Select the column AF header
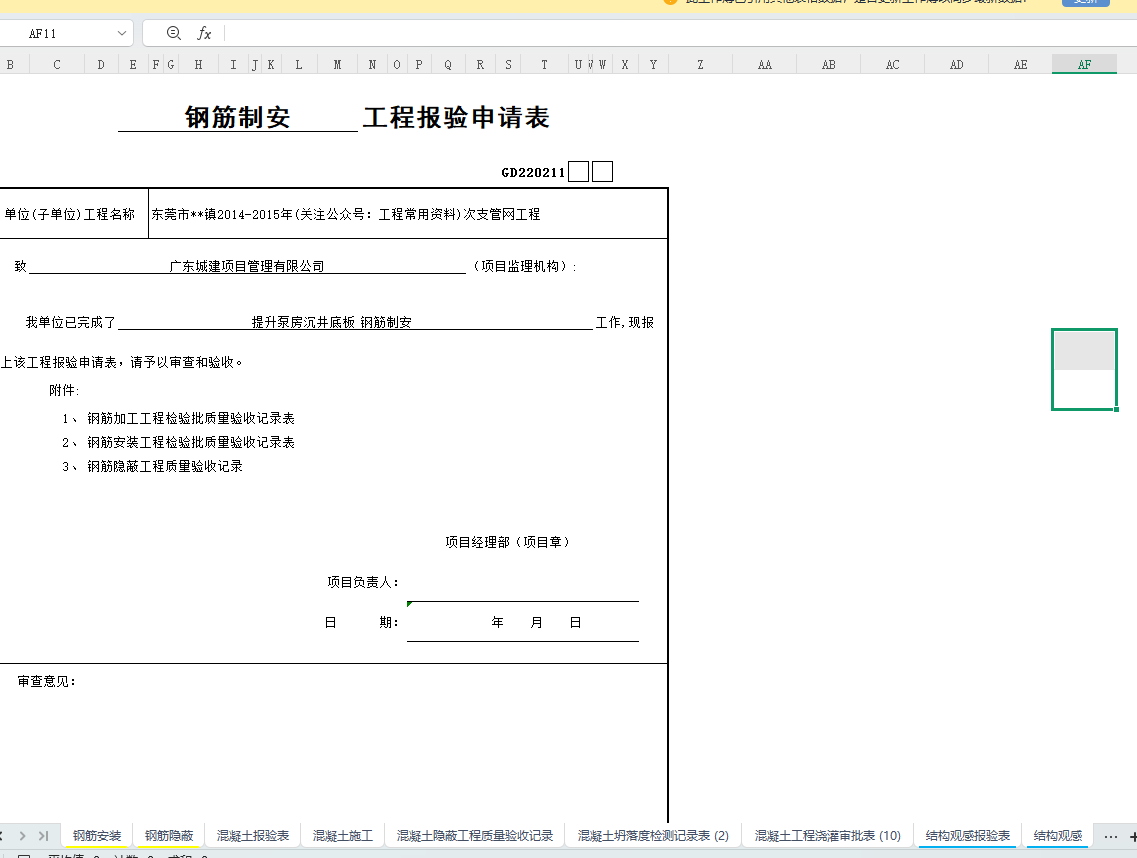The width and height of the screenshot is (1137, 858). [1084, 64]
